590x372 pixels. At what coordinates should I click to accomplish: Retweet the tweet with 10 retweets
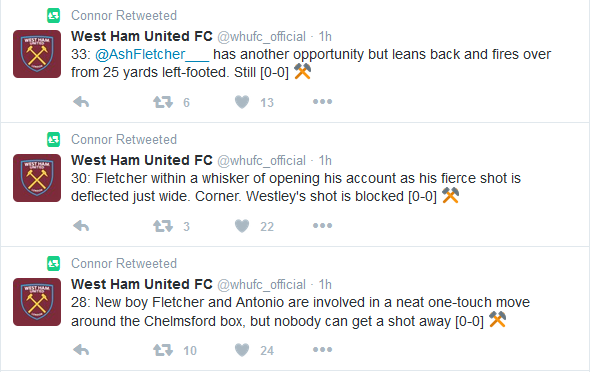click(x=163, y=350)
